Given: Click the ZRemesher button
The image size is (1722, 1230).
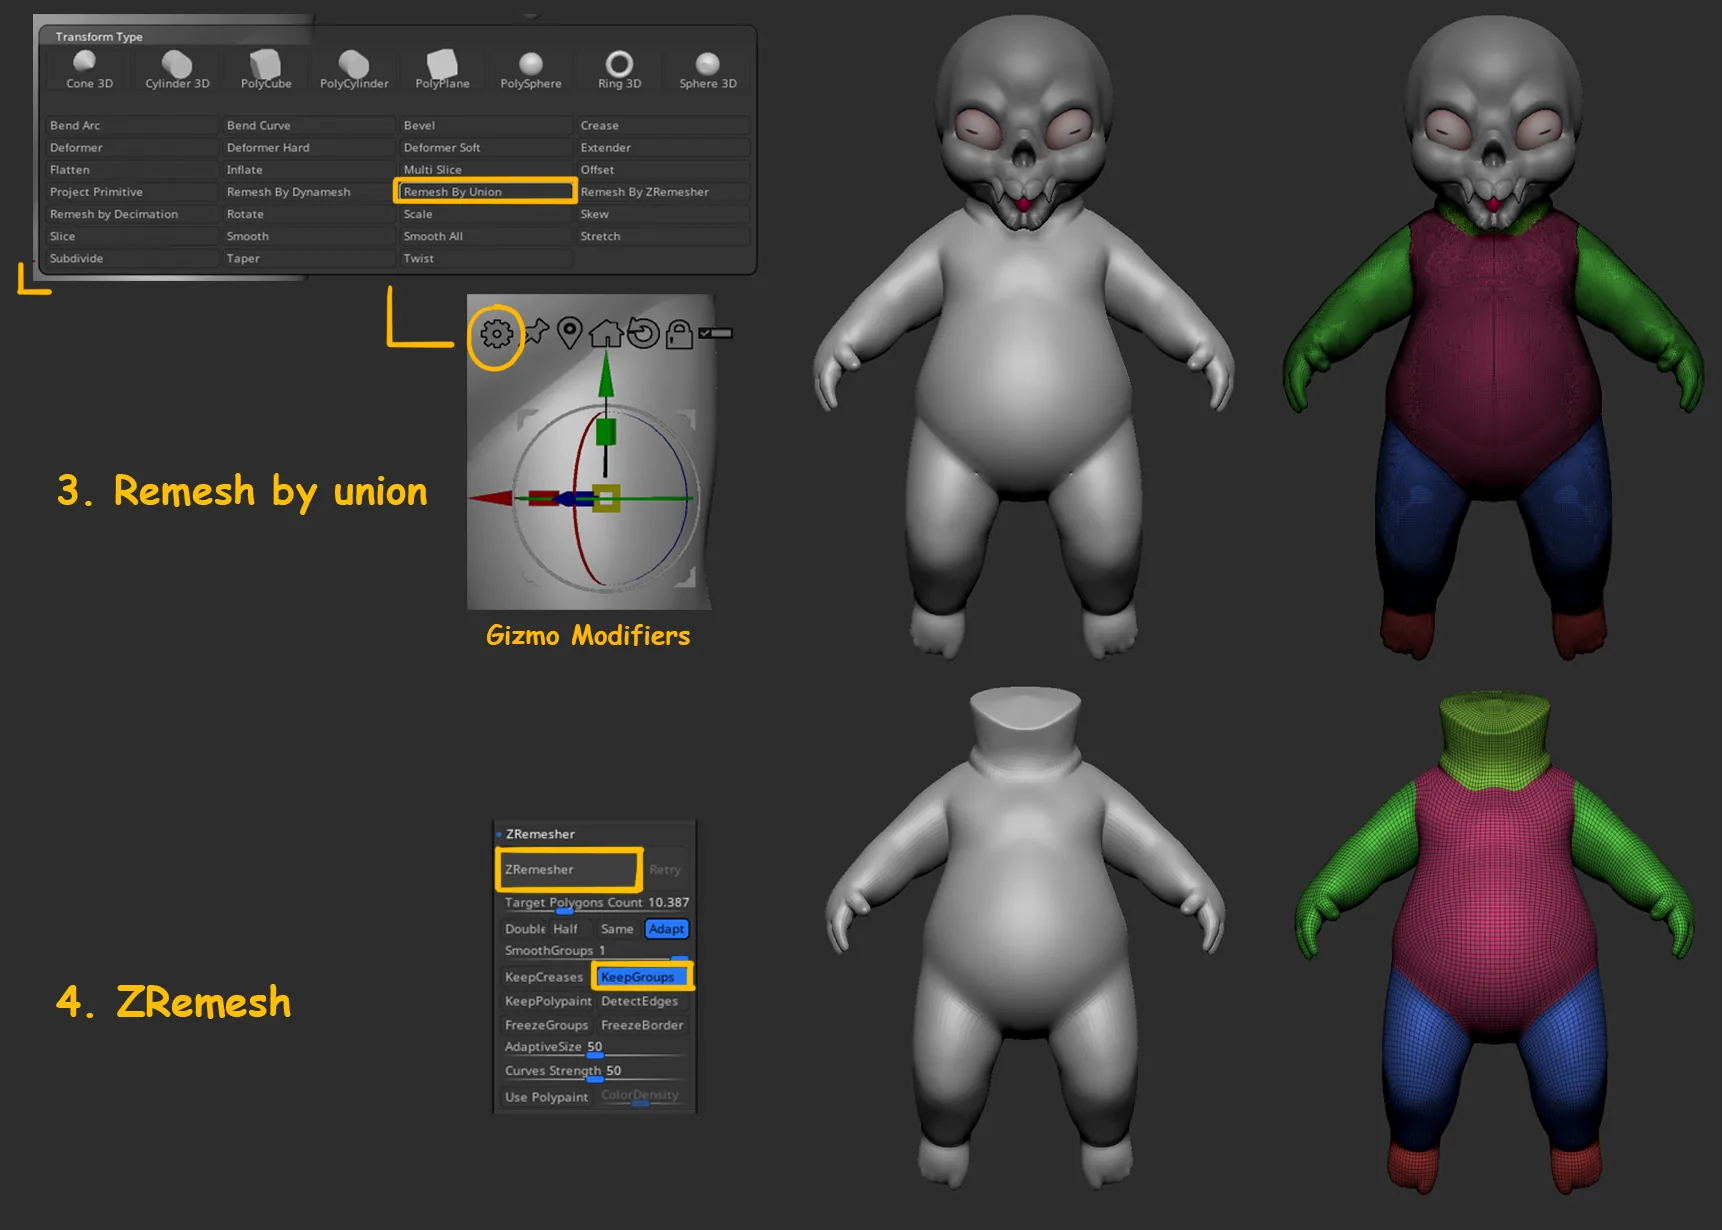Looking at the screenshot, I should pos(568,870).
